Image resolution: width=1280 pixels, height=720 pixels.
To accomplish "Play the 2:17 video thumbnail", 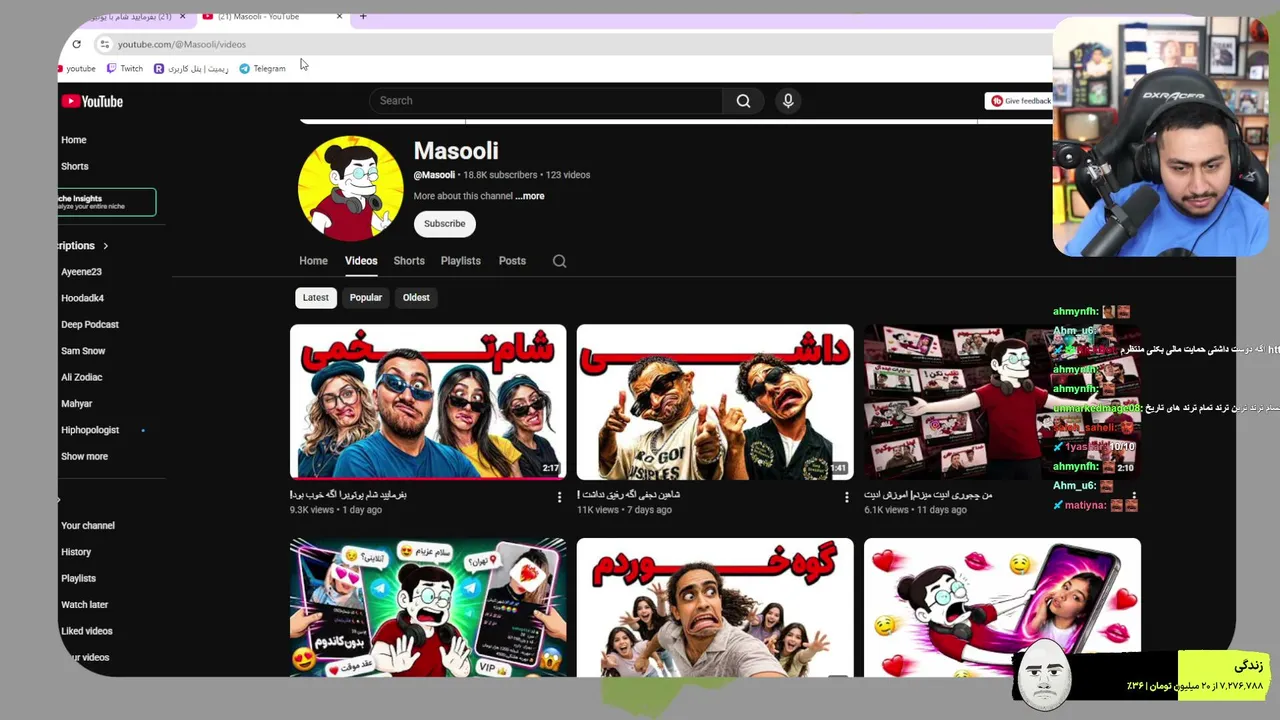I will [428, 402].
